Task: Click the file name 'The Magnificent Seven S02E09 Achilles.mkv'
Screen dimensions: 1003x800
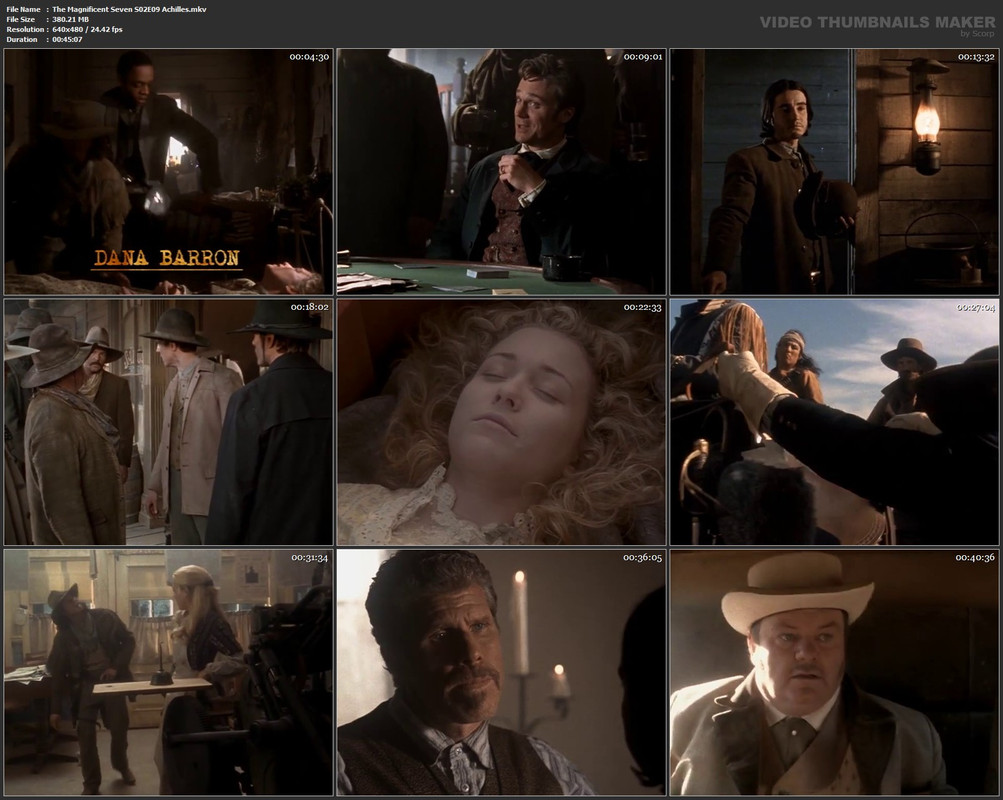Action: (129, 9)
